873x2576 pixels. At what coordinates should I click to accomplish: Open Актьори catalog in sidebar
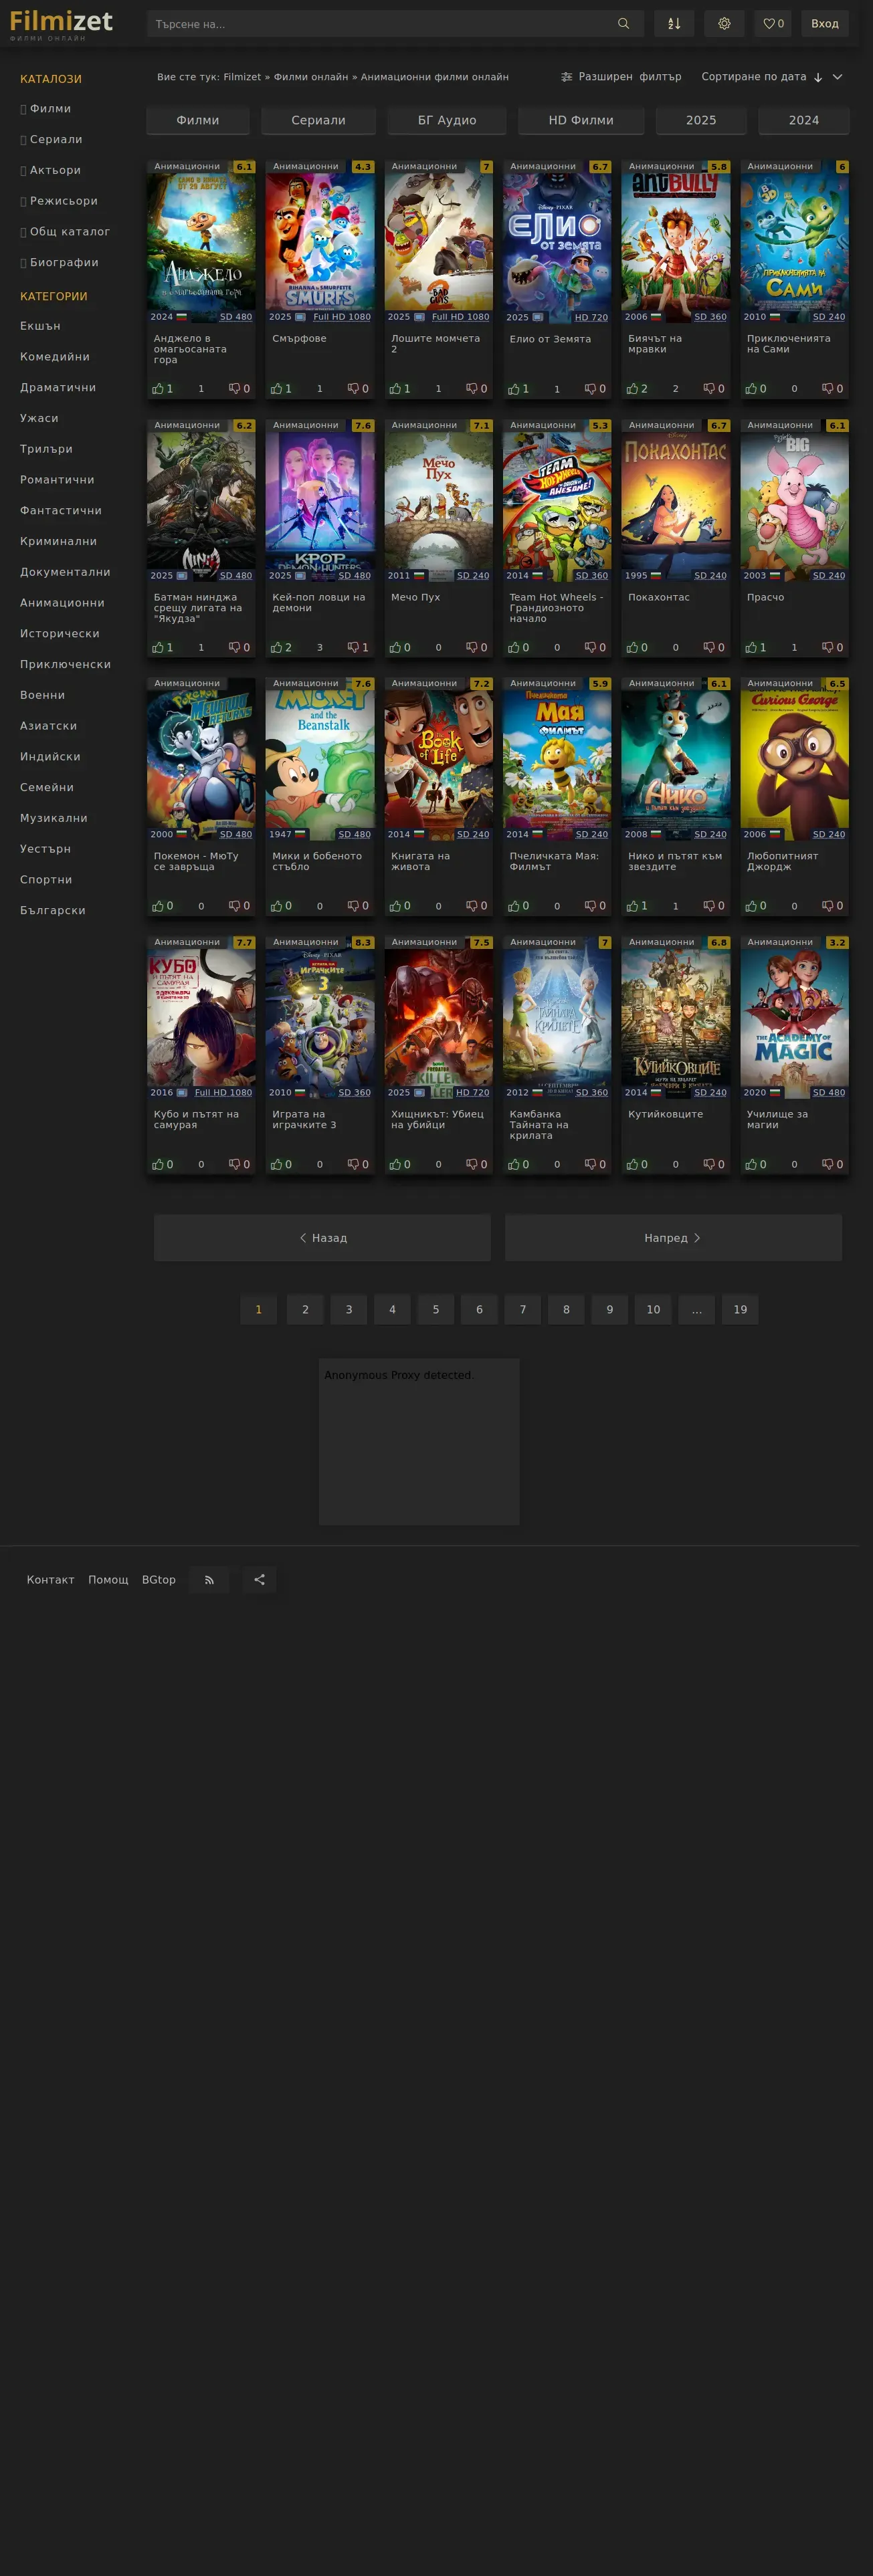[x=51, y=170]
